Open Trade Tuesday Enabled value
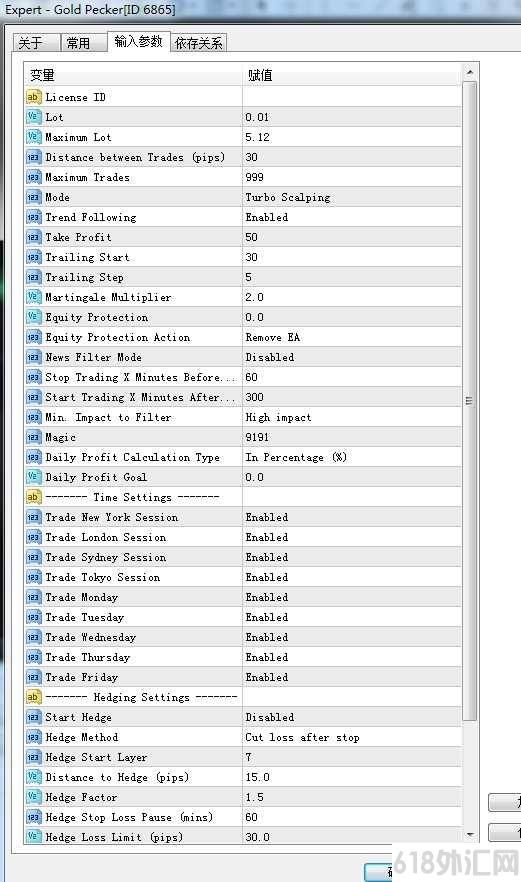The width and height of the screenshot is (521, 882). [x=267, y=617]
